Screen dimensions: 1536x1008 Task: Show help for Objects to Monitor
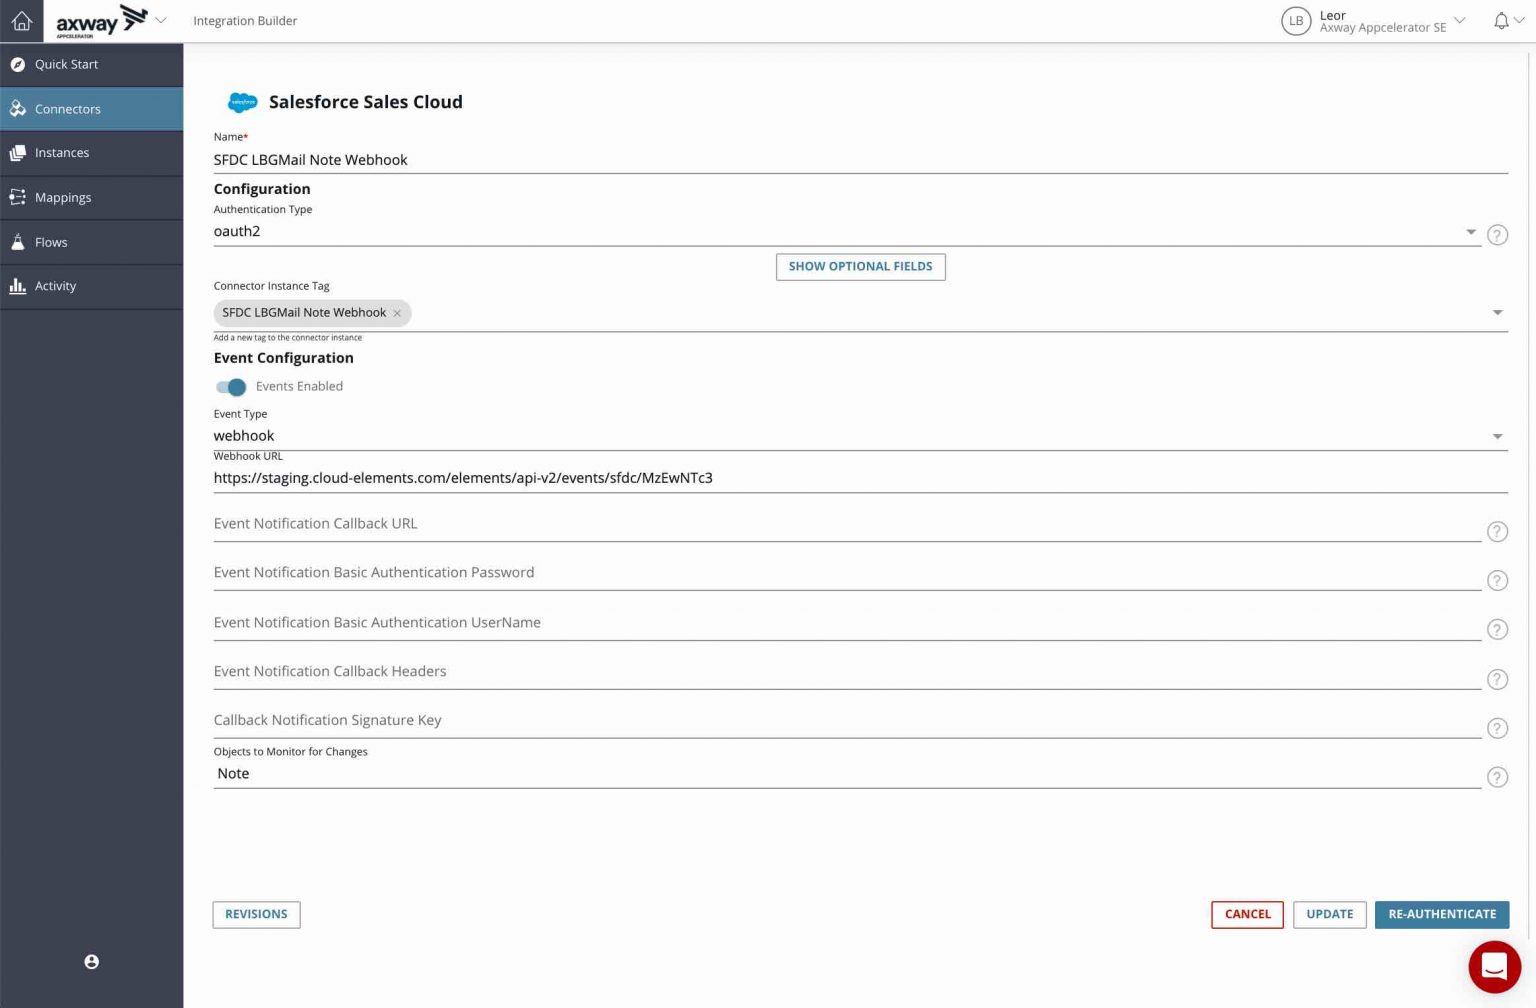[1497, 777]
